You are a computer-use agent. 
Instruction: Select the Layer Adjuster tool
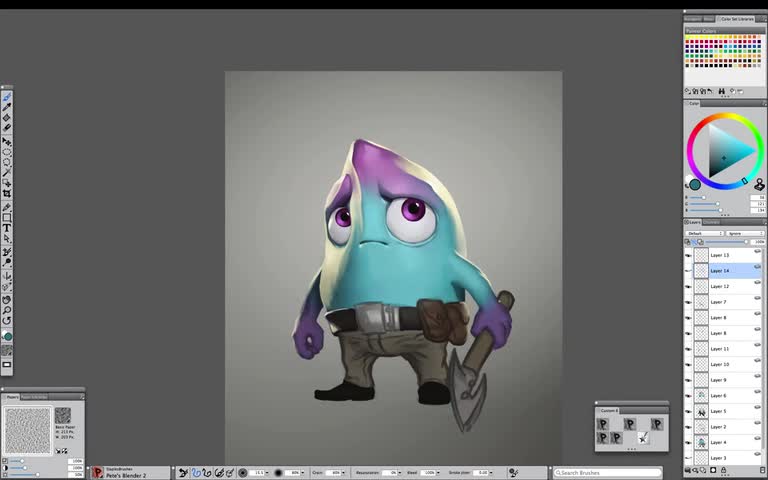click(7, 142)
